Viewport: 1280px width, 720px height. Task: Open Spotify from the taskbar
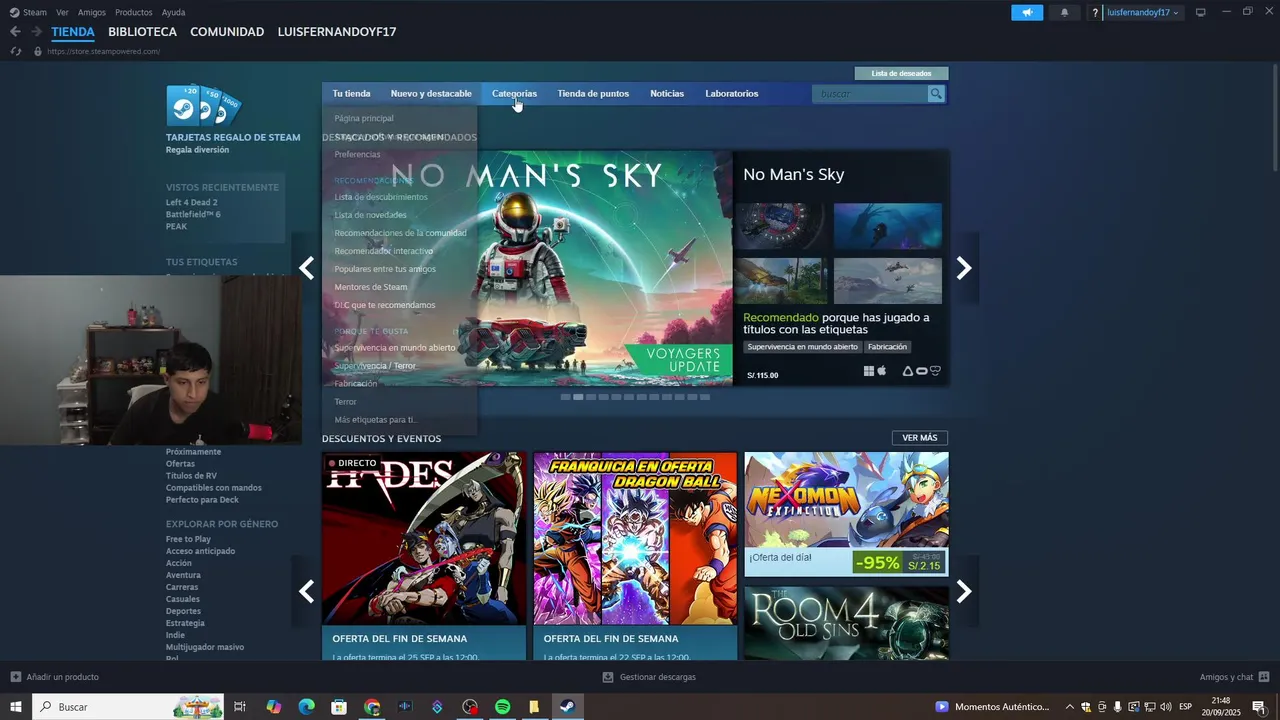pos(502,707)
